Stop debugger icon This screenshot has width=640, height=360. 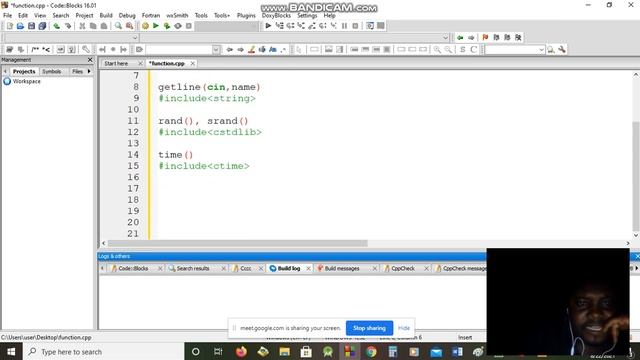tap(356, 26)
